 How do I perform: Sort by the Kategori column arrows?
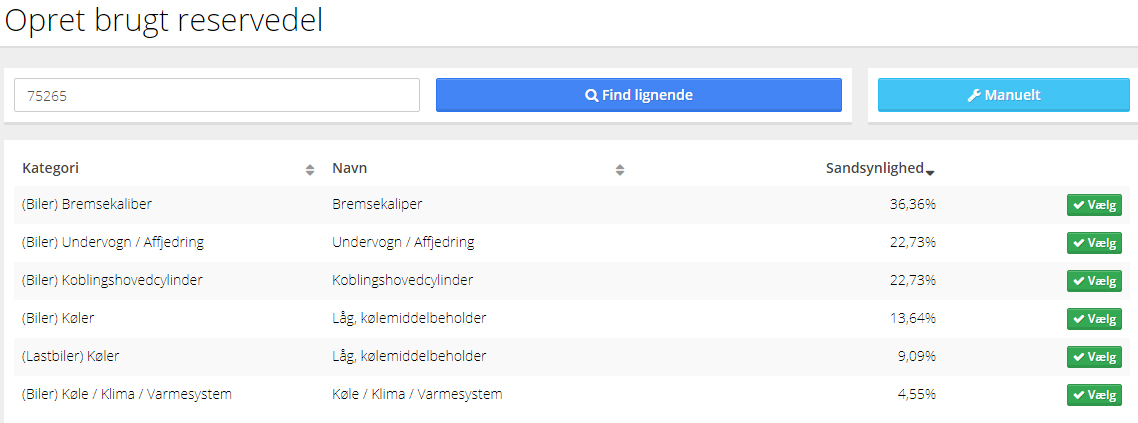point(310,170)
